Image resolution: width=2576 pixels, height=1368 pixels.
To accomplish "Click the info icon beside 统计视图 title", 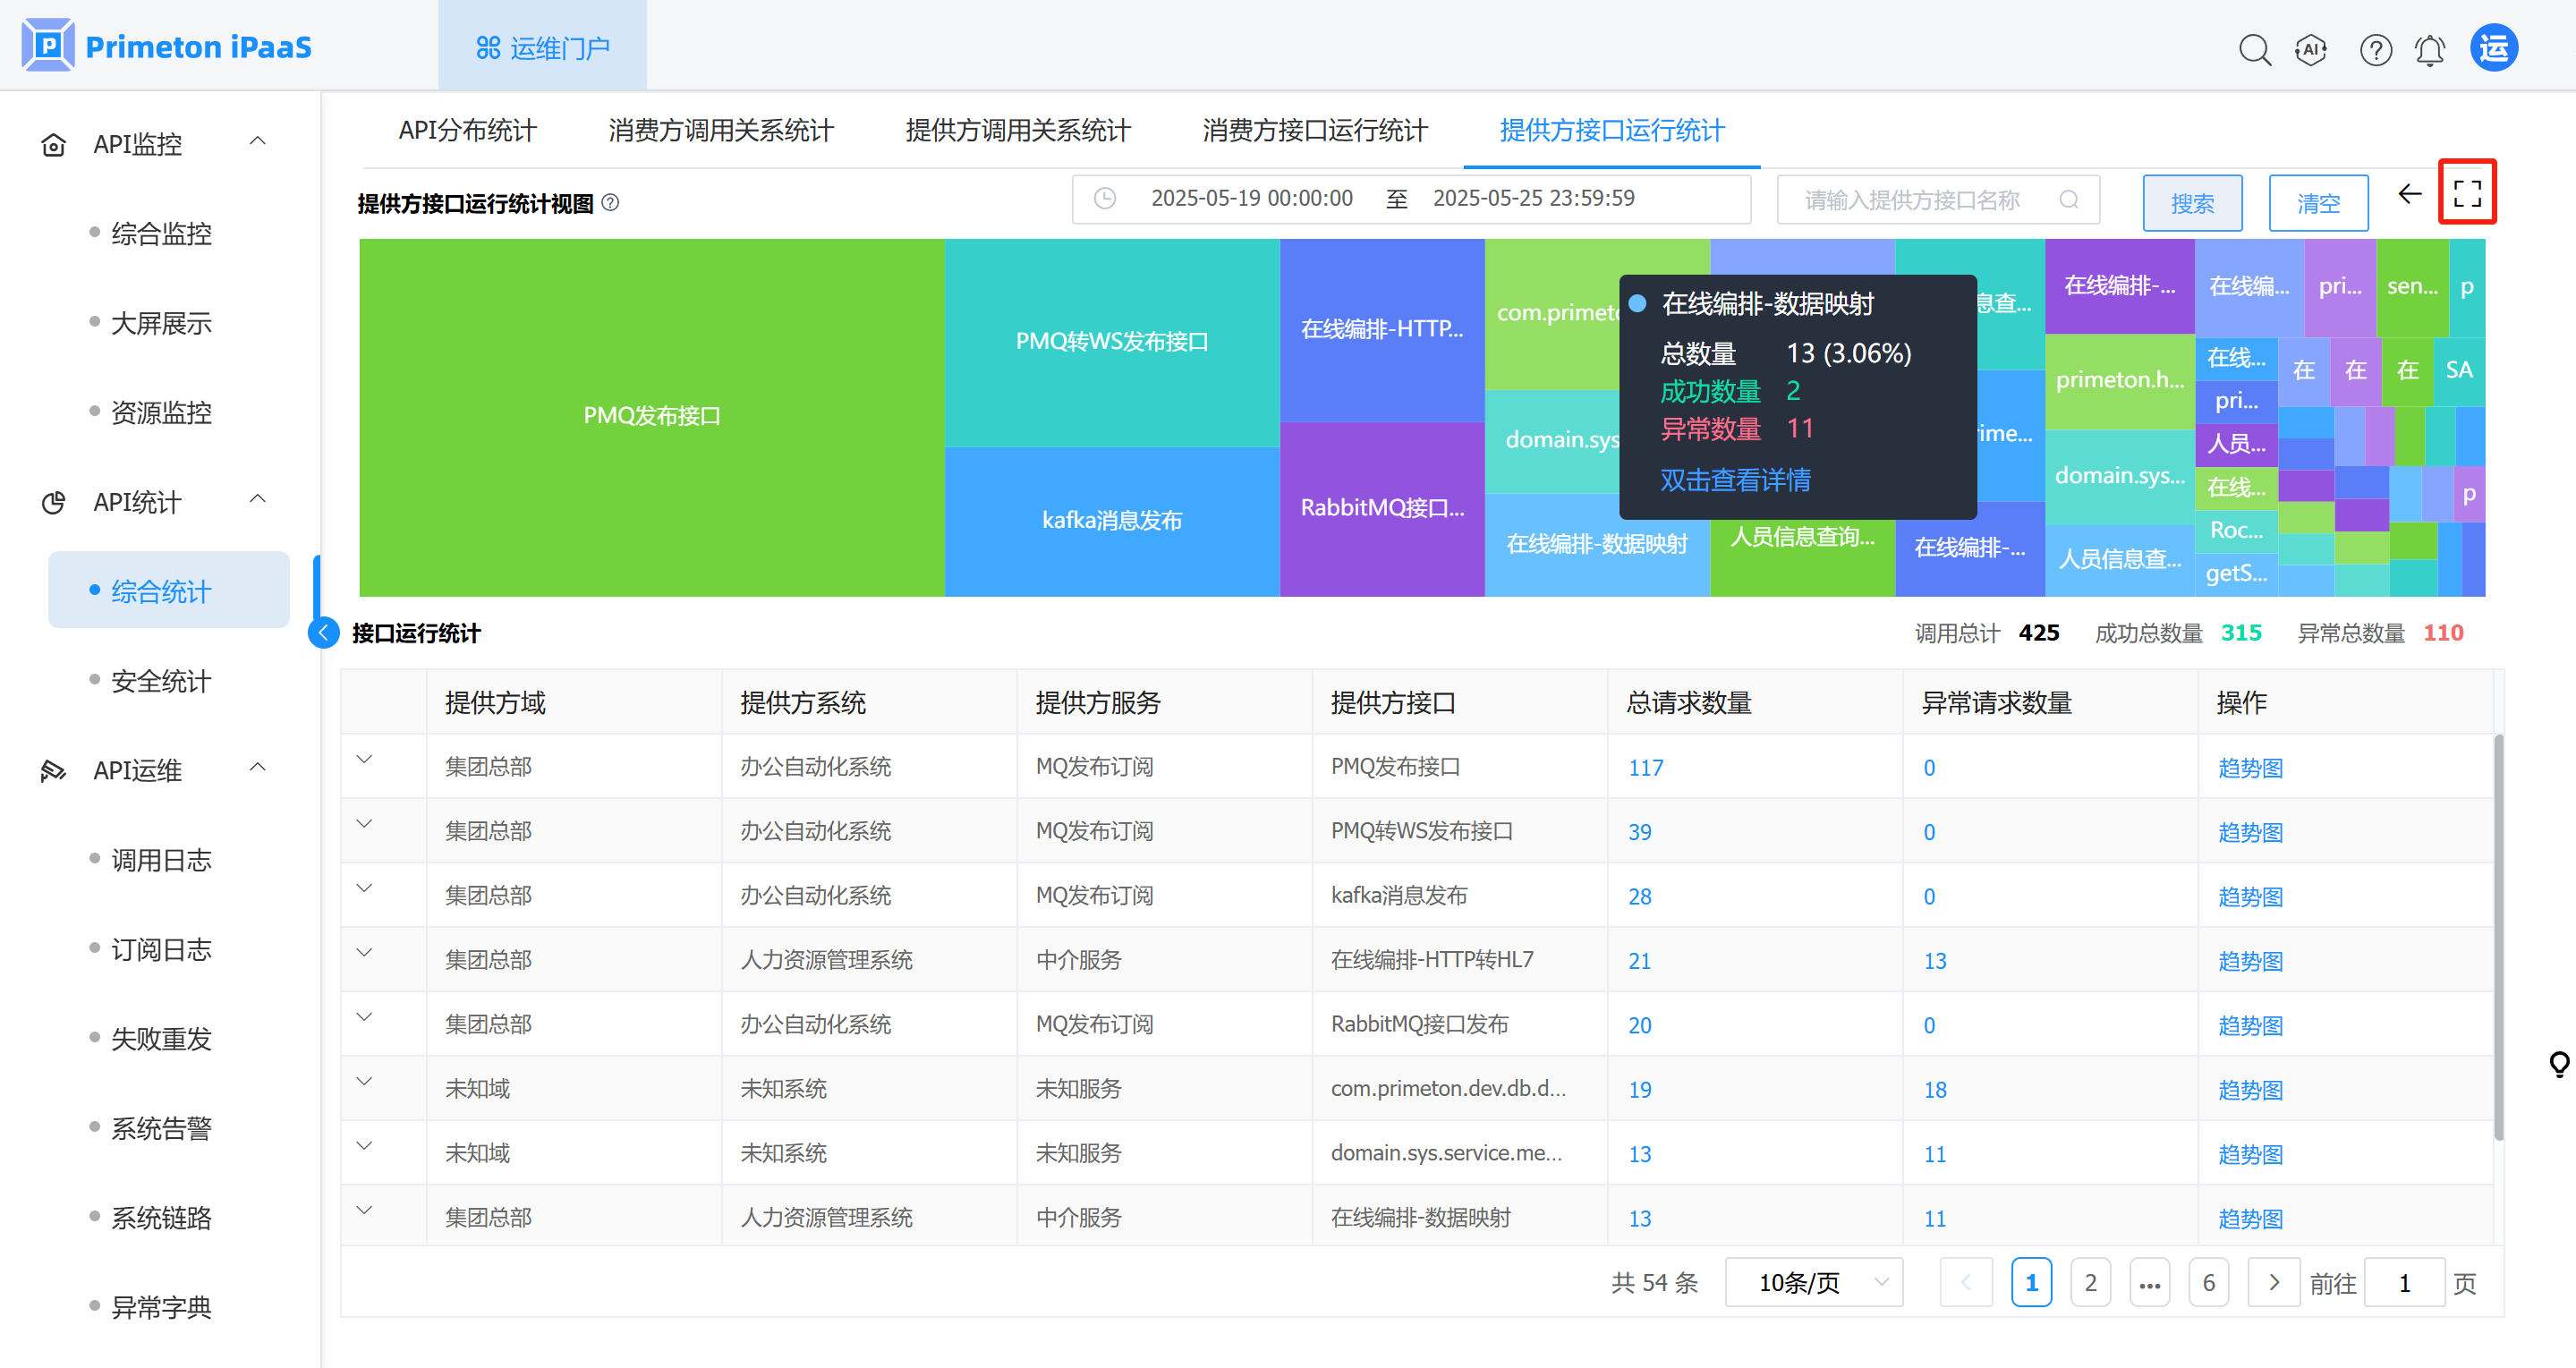I will 610,203.
